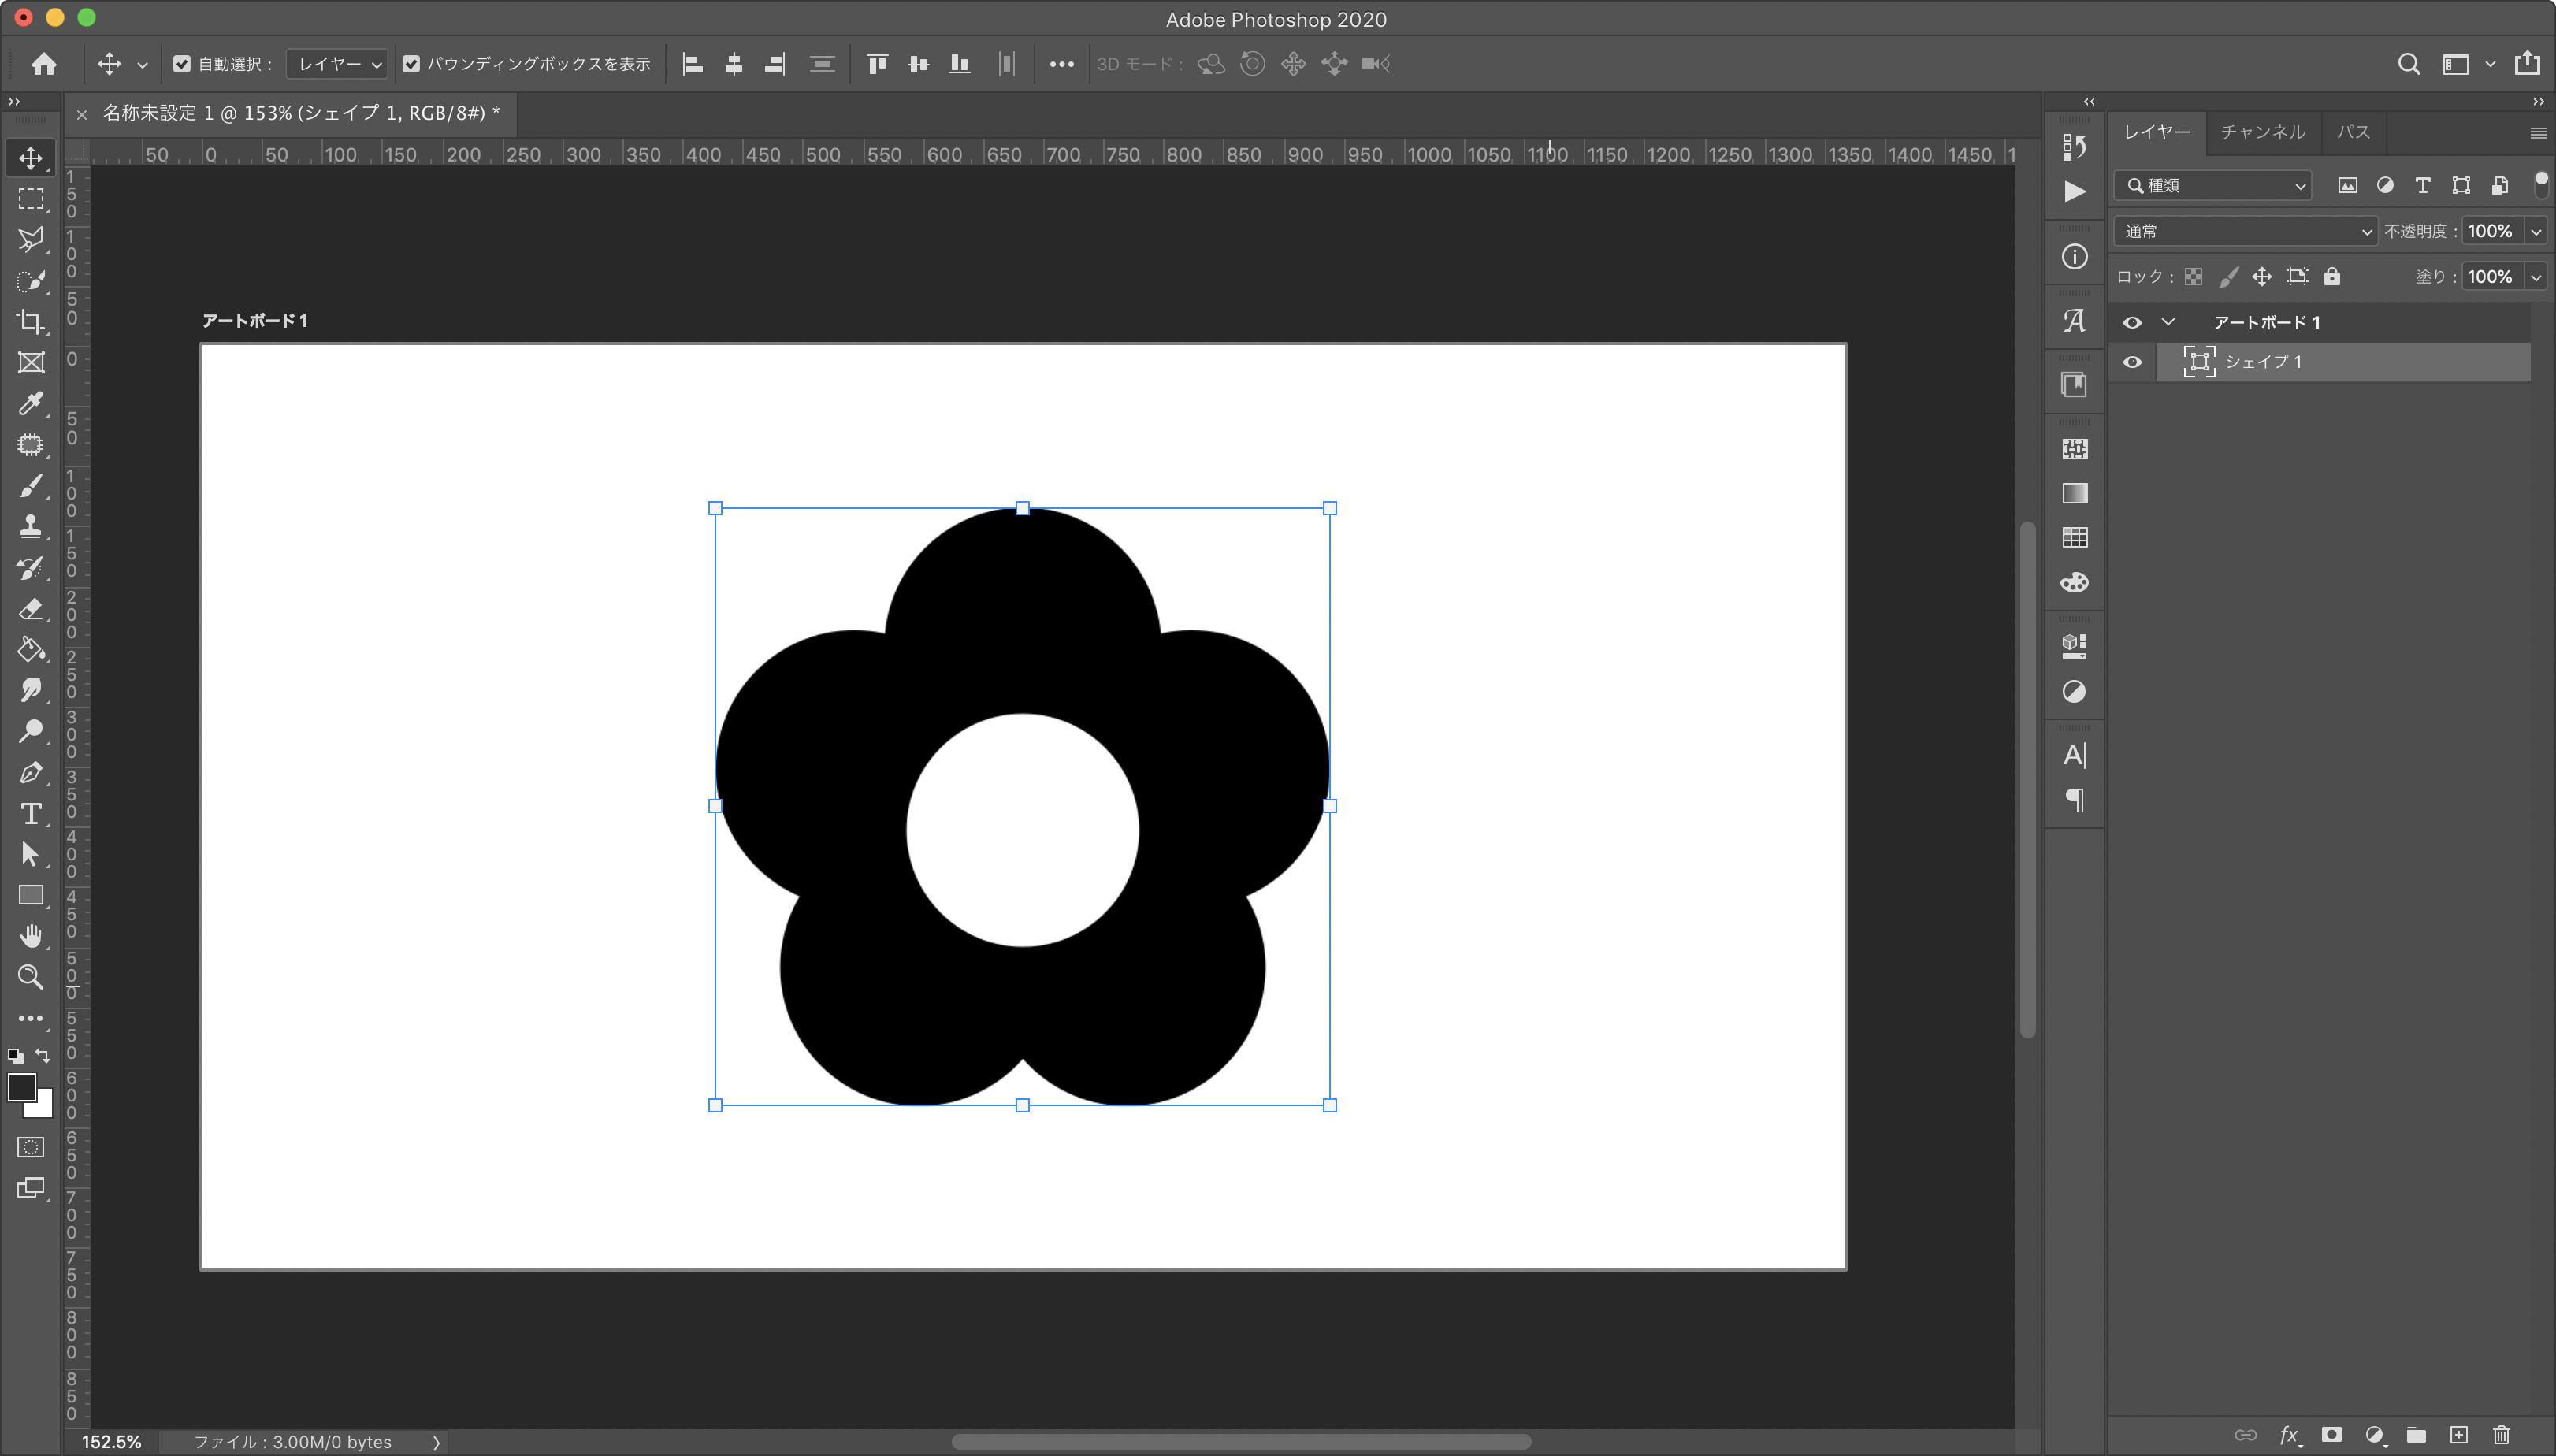This screenshot has width=2556, height=1456.
Task: Create new adjustment layer button
Action: pos(2374,1435)
